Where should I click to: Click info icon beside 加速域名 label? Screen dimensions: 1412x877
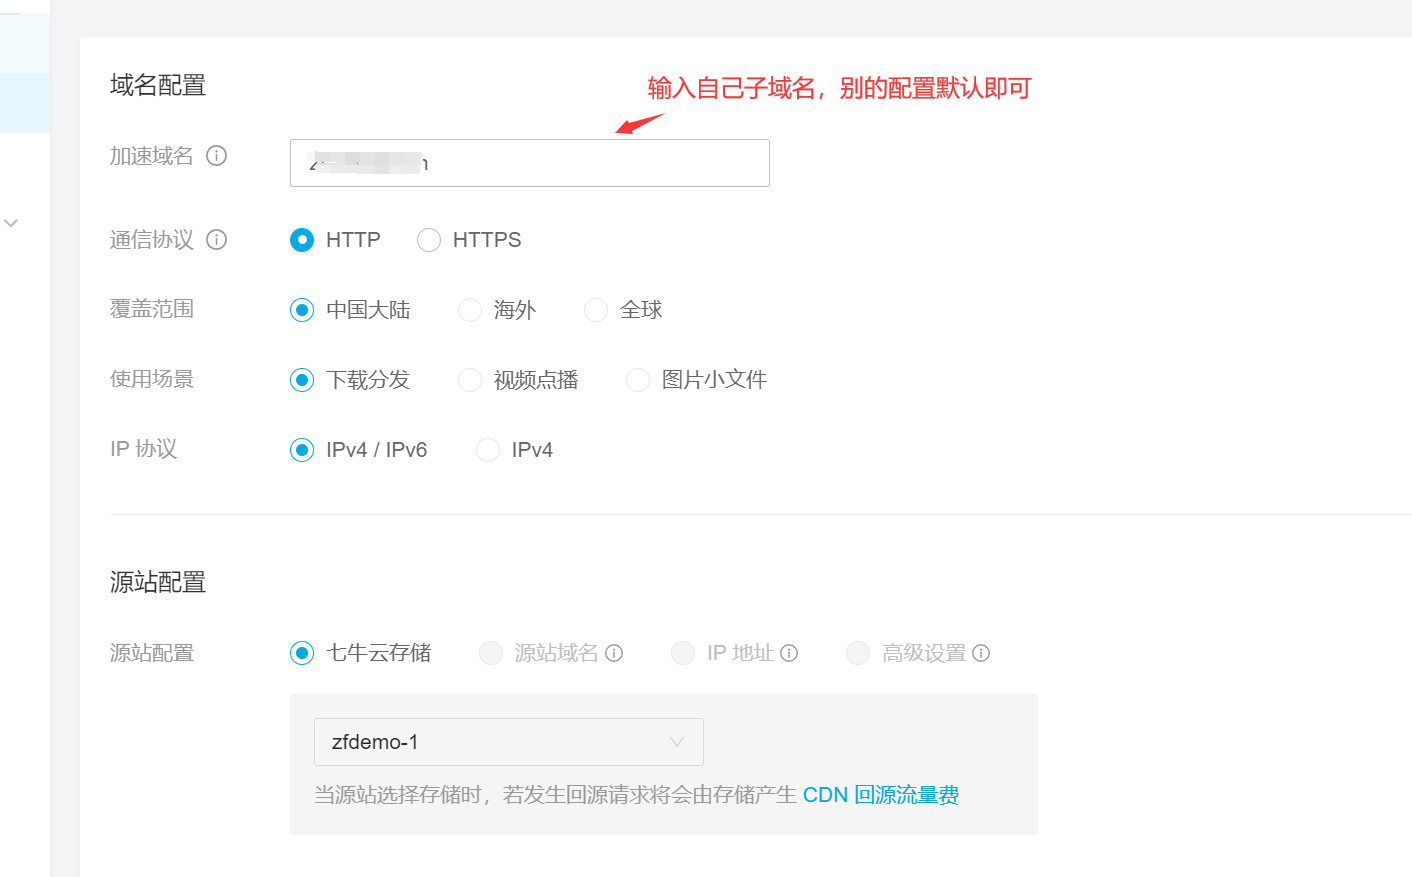point(216,156)
